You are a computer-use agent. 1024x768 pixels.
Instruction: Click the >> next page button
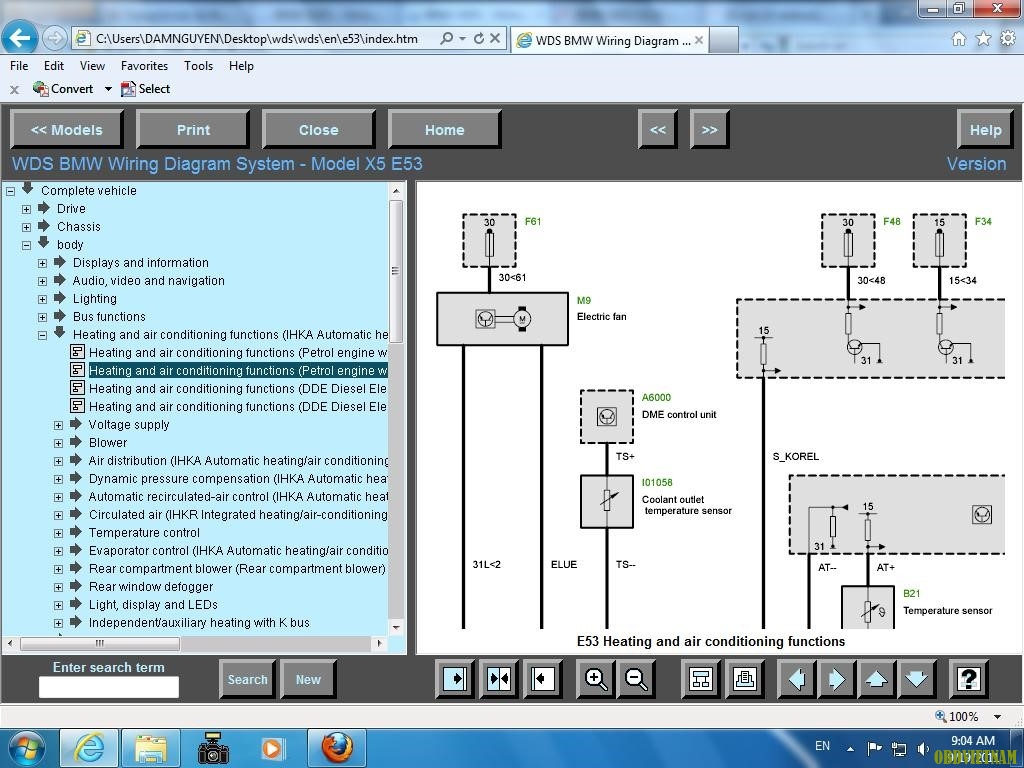(x=709, y=129)
